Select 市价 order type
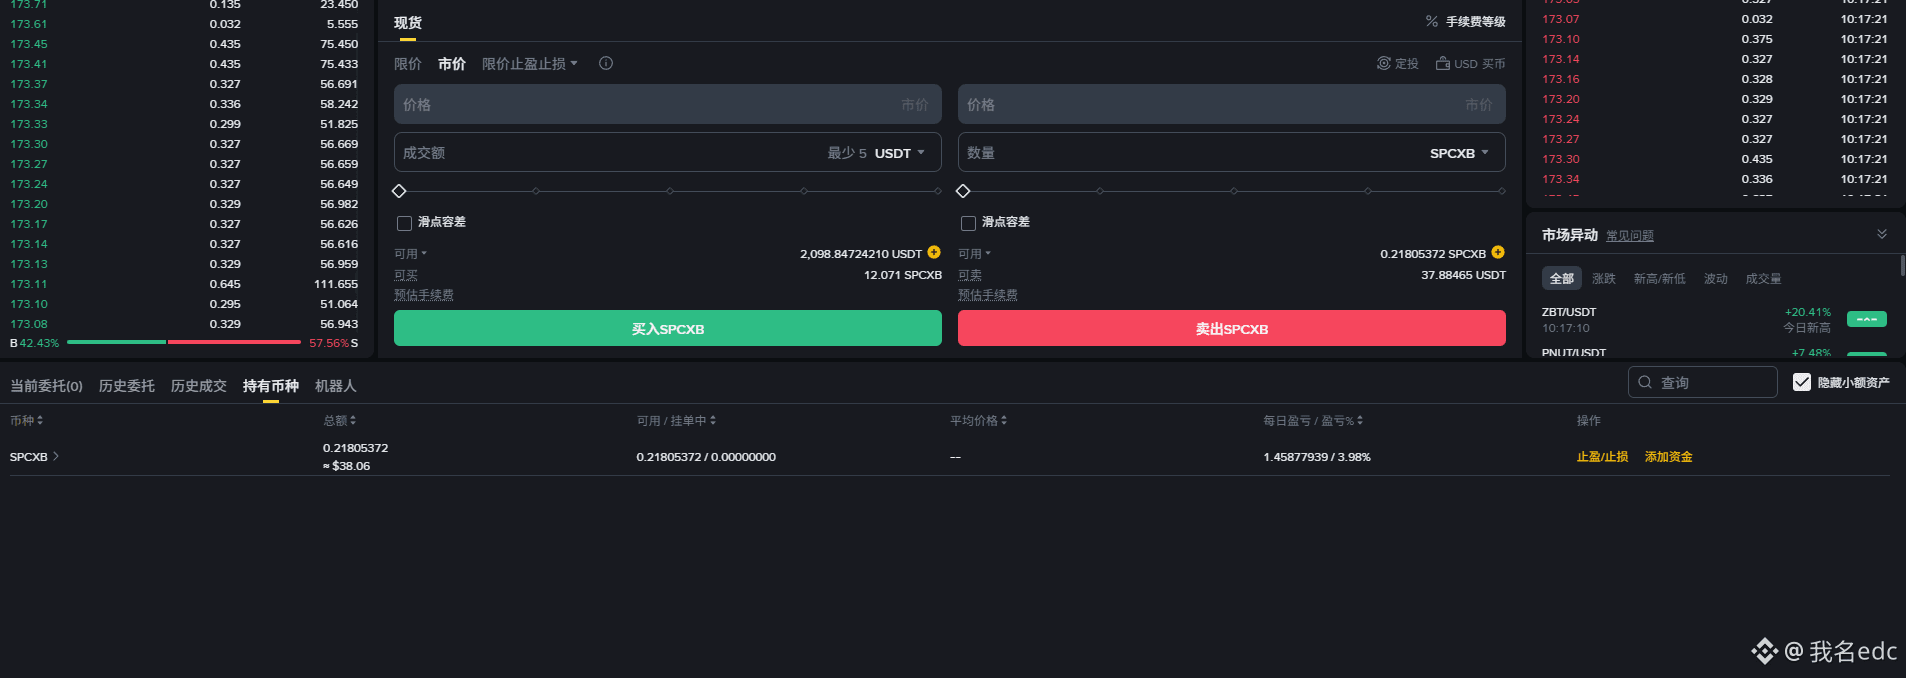This screenshot has height=678, width=1906. pyautogui.click(x=452, y=63)
